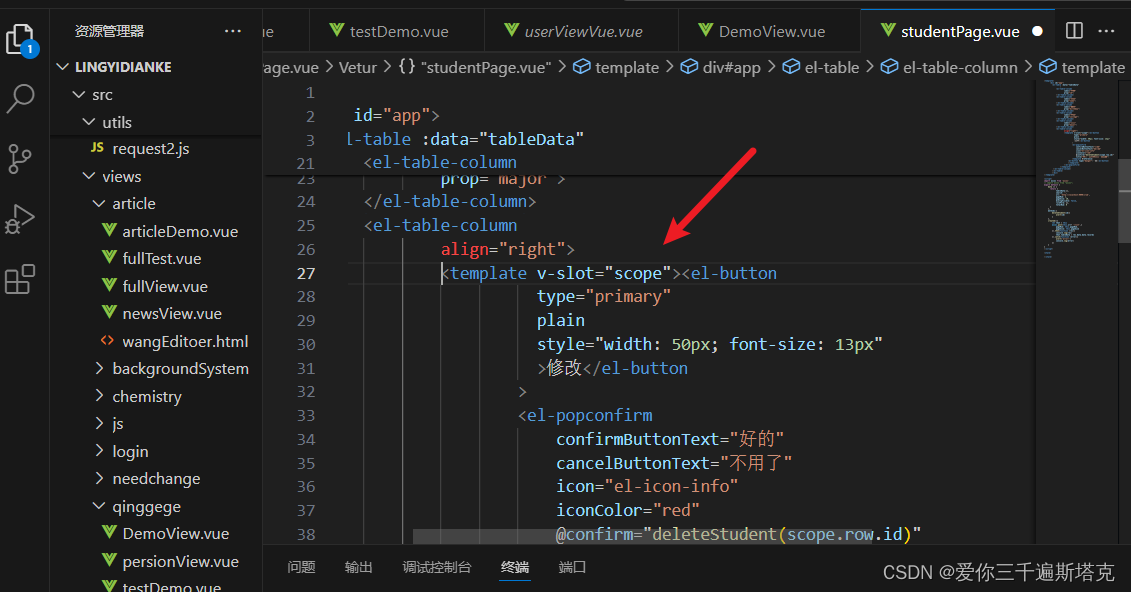Open editor more actions ellipsis
Viewport: 1131px width, 592px height.
click(1106, 31)
